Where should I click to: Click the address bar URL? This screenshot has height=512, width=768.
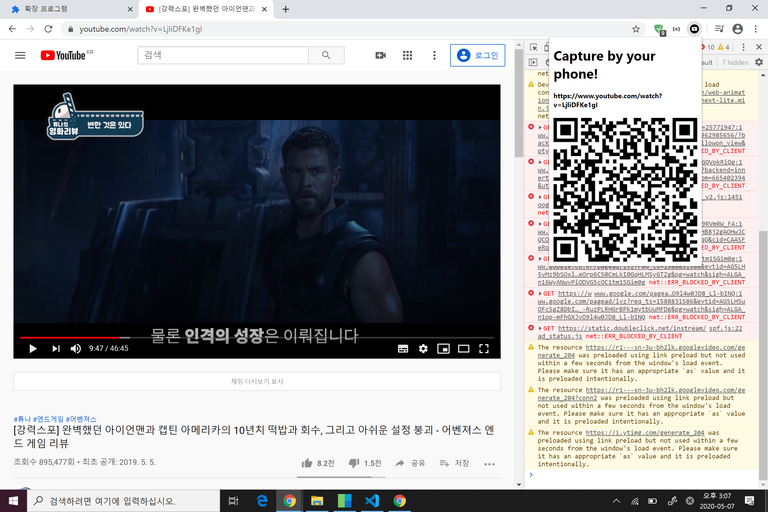pos(141,29)
